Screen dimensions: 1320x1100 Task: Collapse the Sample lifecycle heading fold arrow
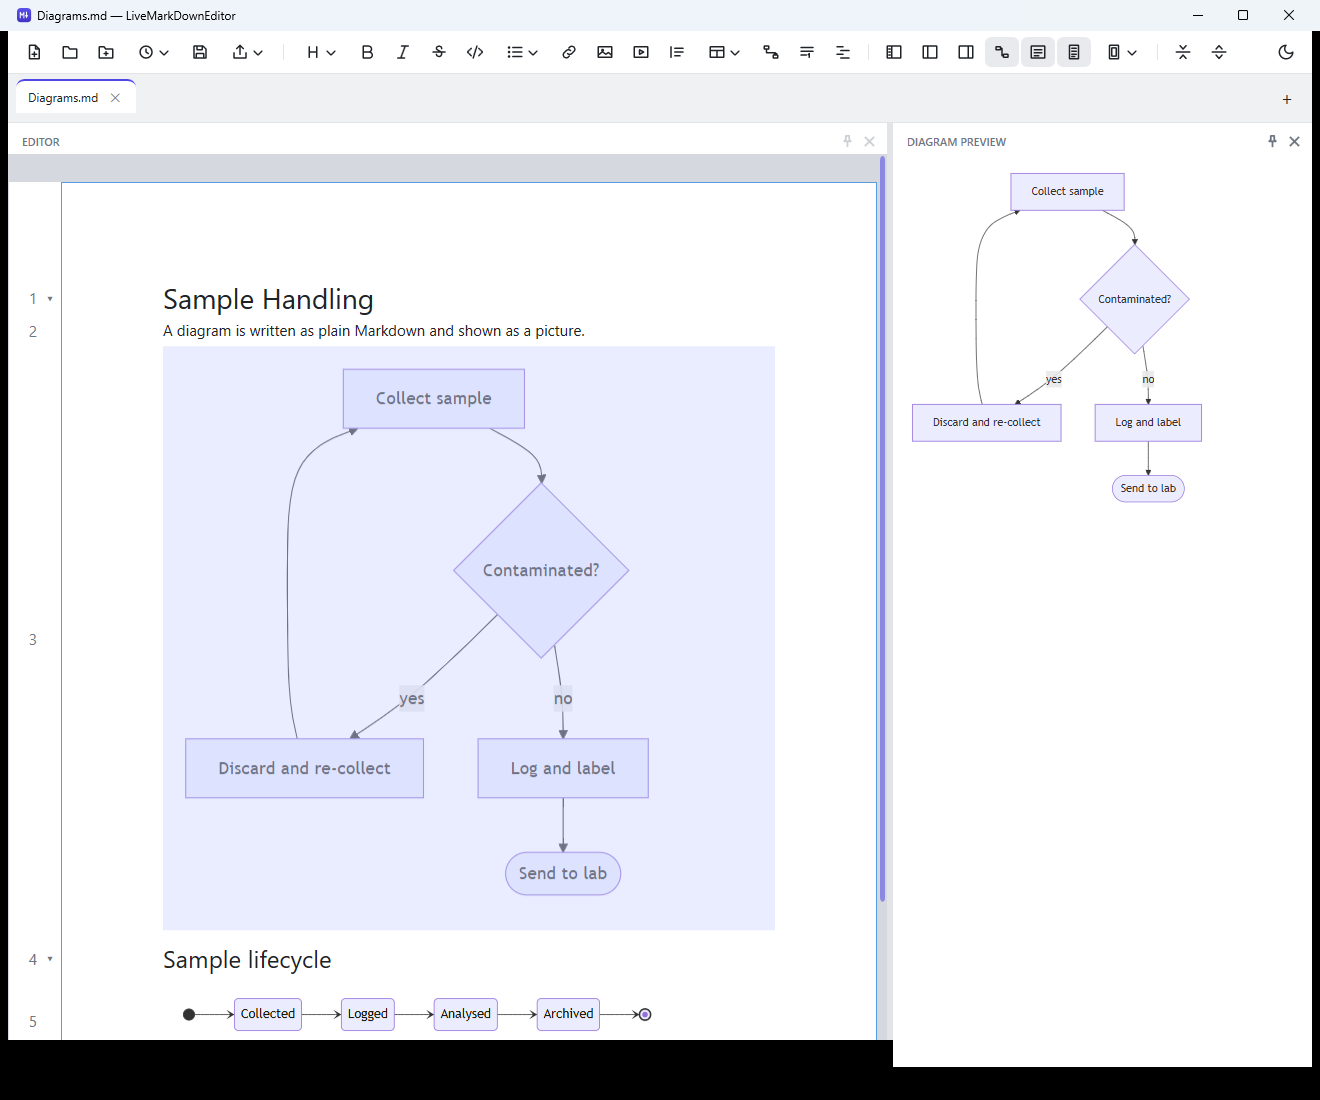(x=50, y=959)
